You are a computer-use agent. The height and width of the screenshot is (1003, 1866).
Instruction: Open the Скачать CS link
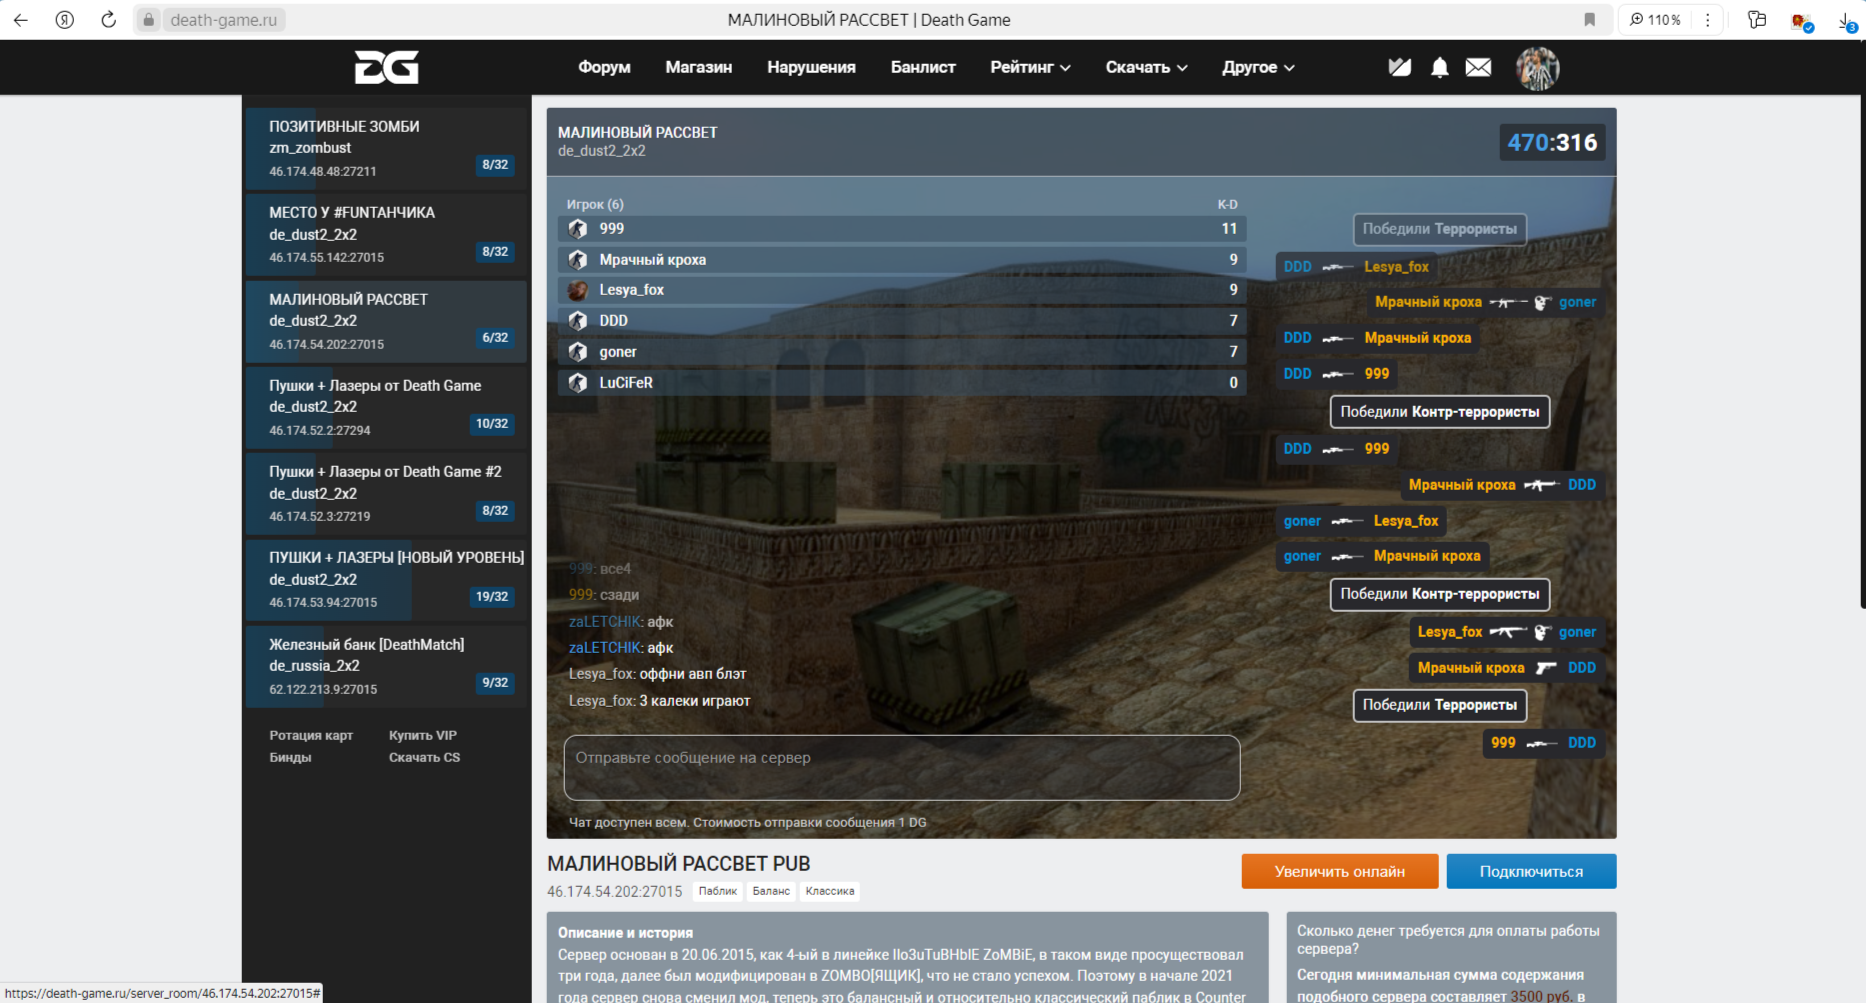point(424,757)
